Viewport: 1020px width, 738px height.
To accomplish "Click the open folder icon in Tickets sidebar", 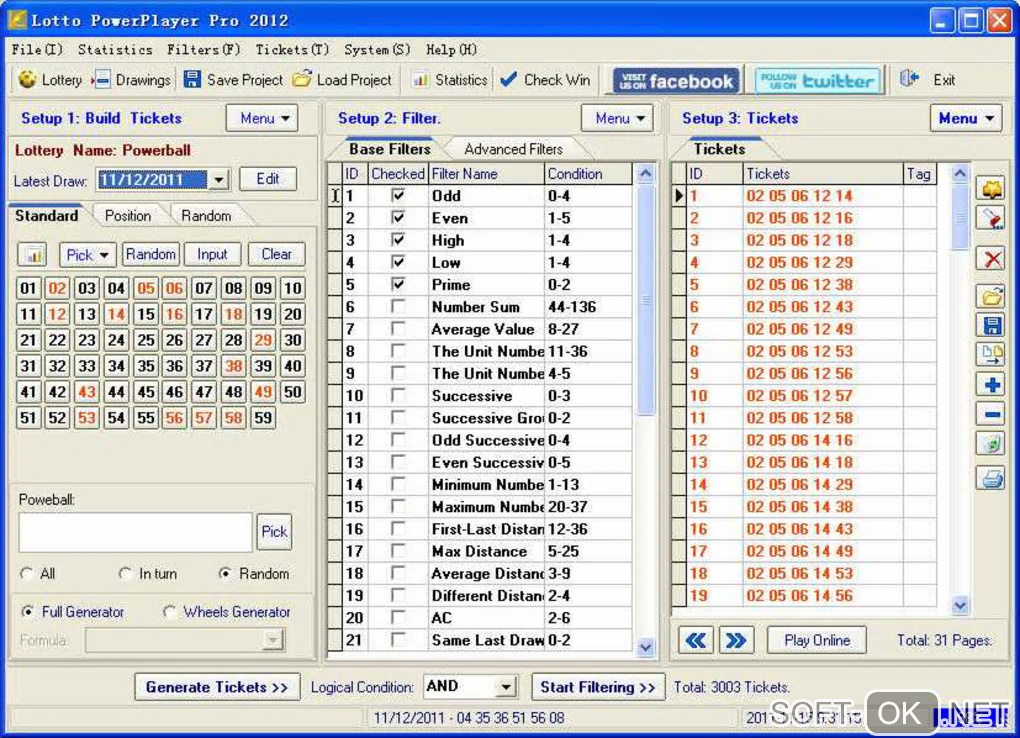I will (x=991, y=297).
